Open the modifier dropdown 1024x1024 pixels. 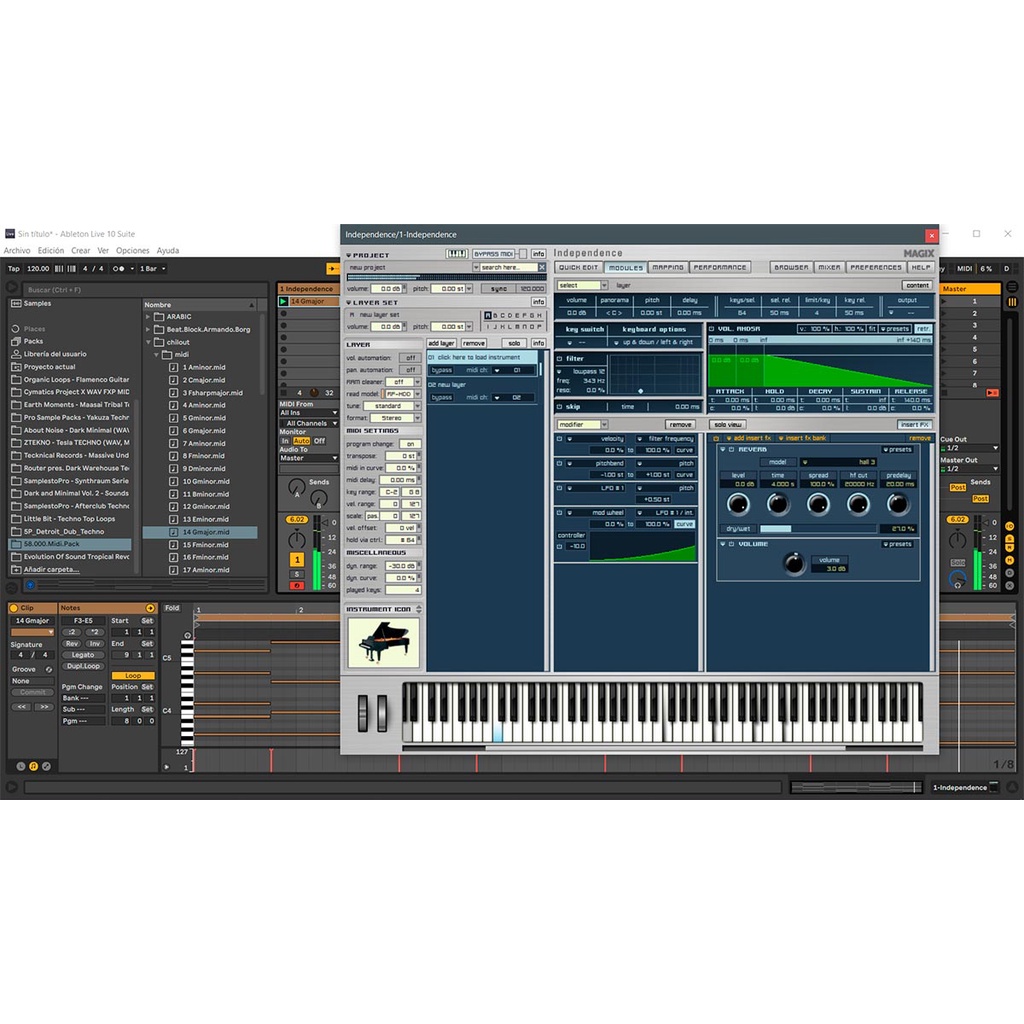click(583, 424)
